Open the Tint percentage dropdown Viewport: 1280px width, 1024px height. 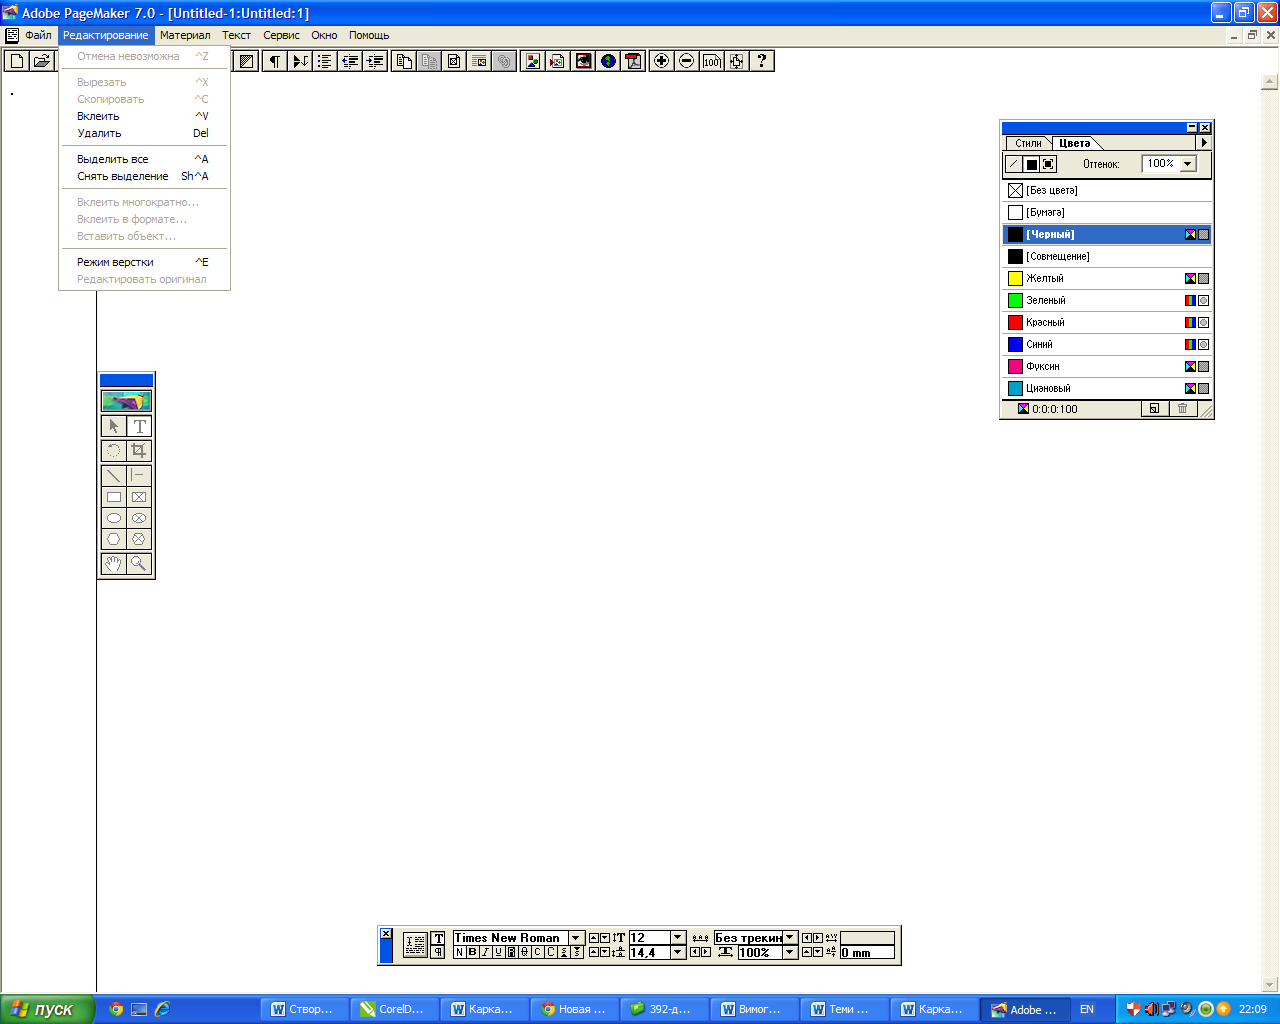(x=1188, y=164)
